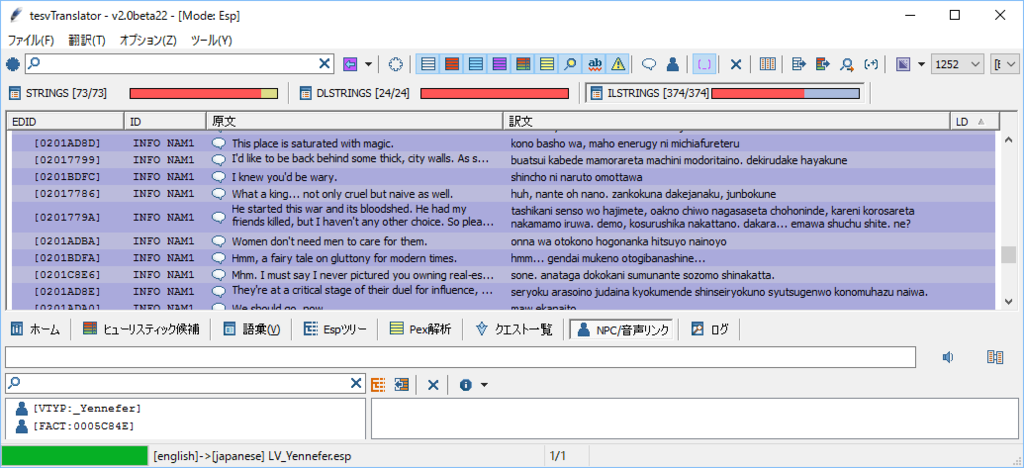Select row 'Hmm, a fairy tale on gluttony'

pos(504,258)
